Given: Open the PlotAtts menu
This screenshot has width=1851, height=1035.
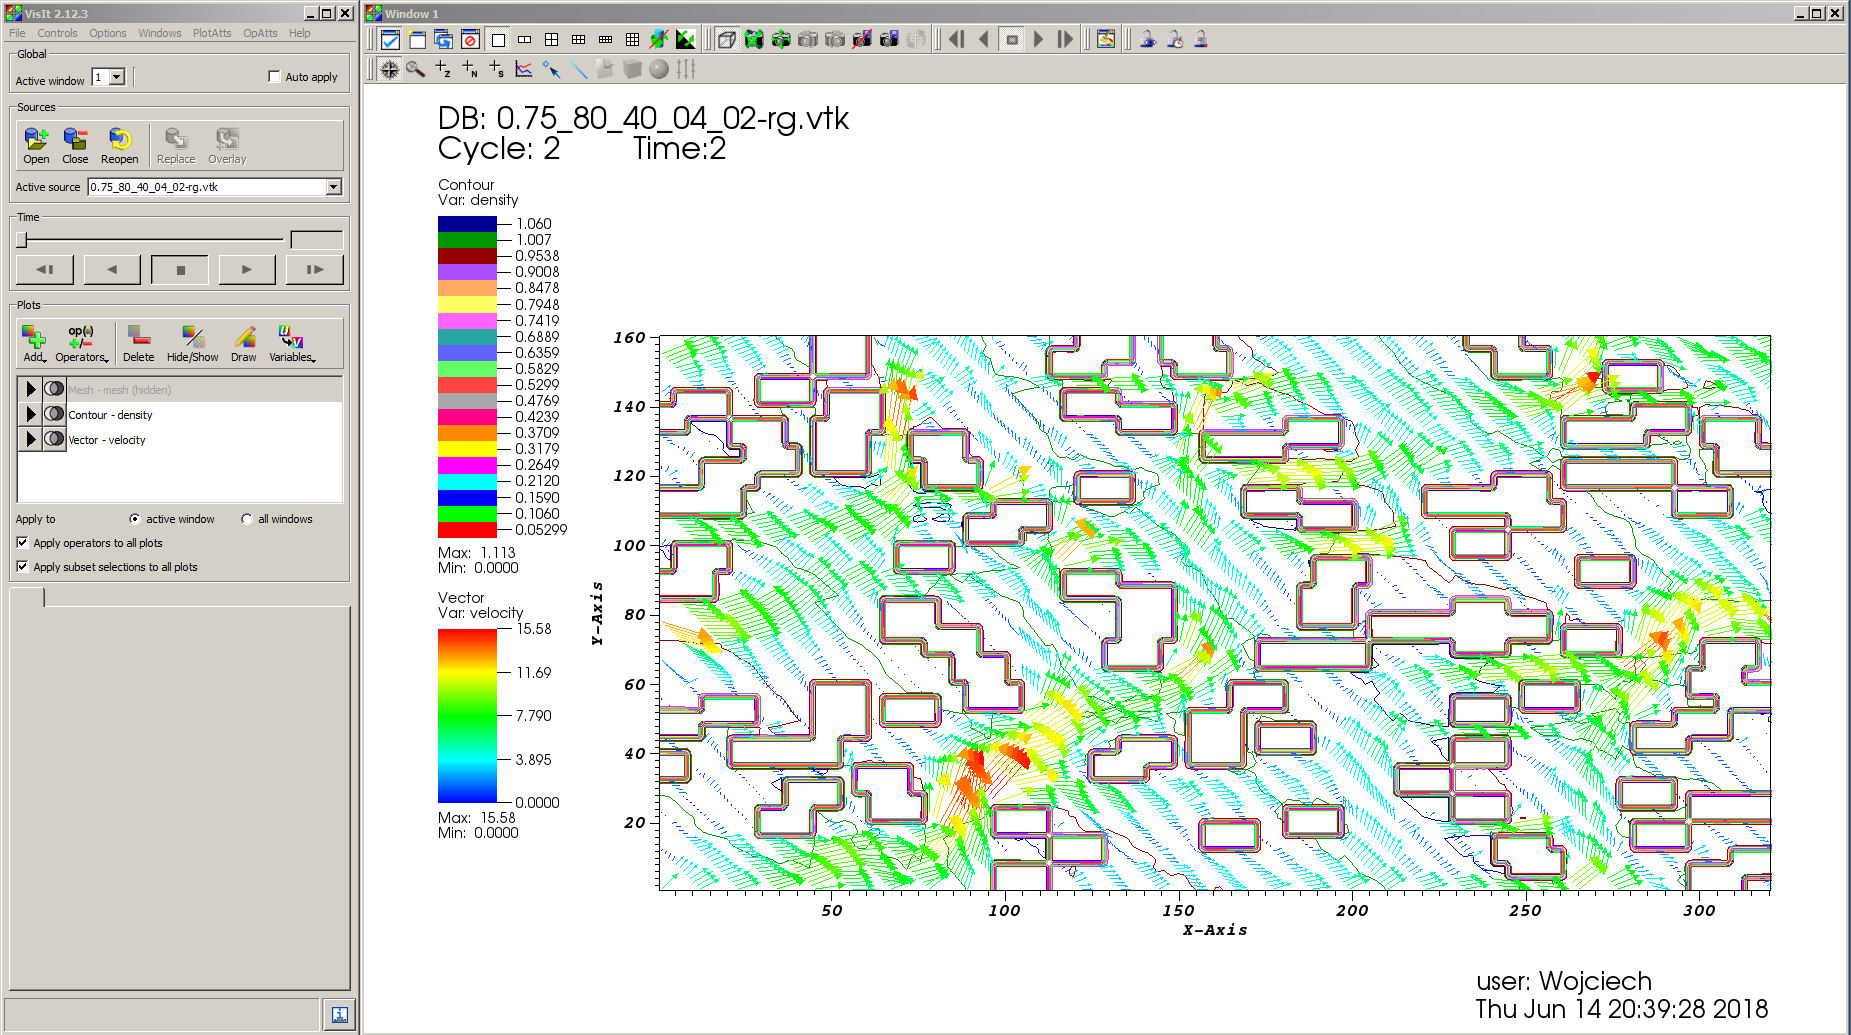Looking at the screenshot, I should coord(212,33).
